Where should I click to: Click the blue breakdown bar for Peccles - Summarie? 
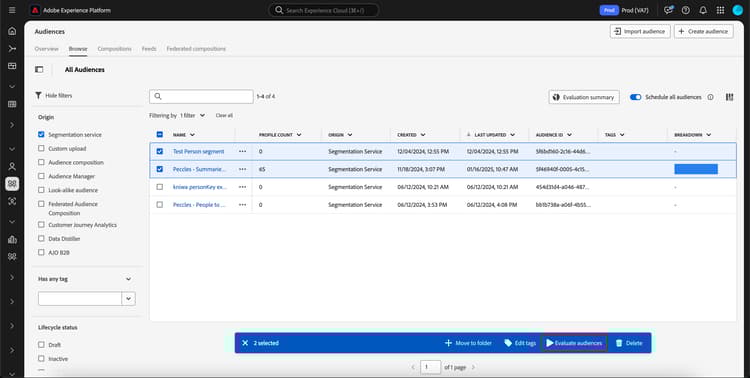[696, 169]
